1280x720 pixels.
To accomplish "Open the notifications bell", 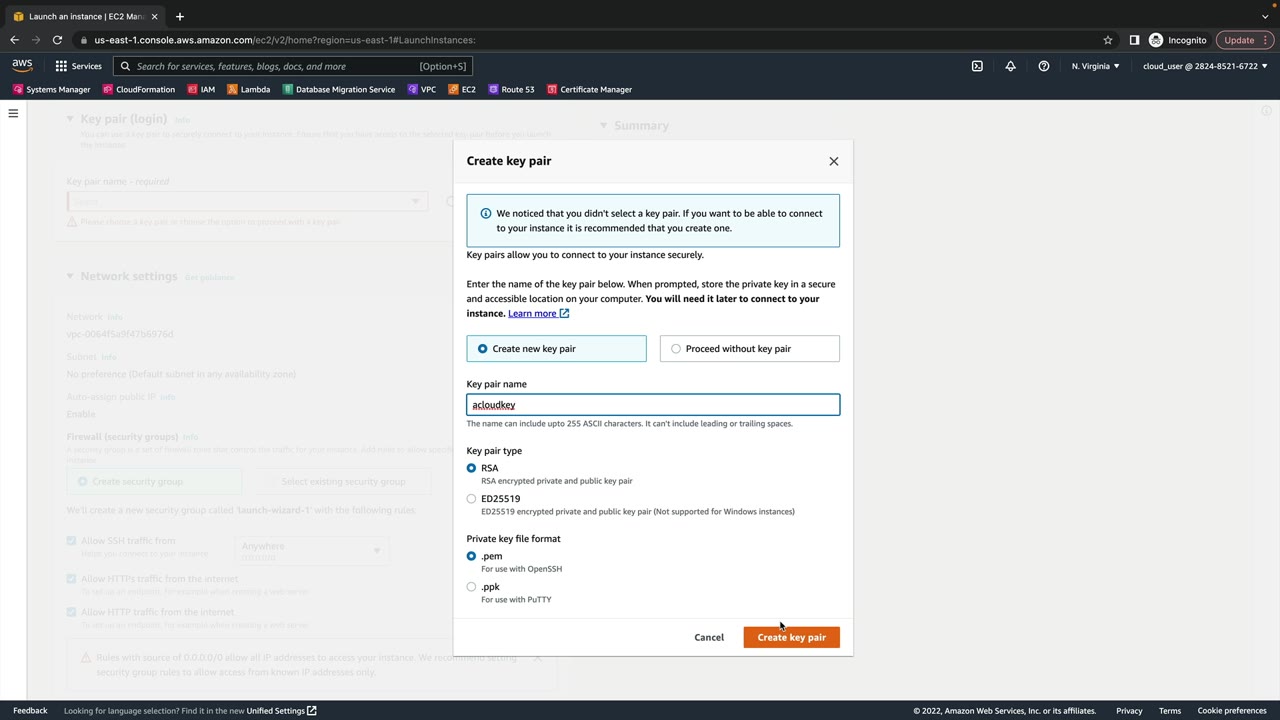I will click(x=1010, y=66).
